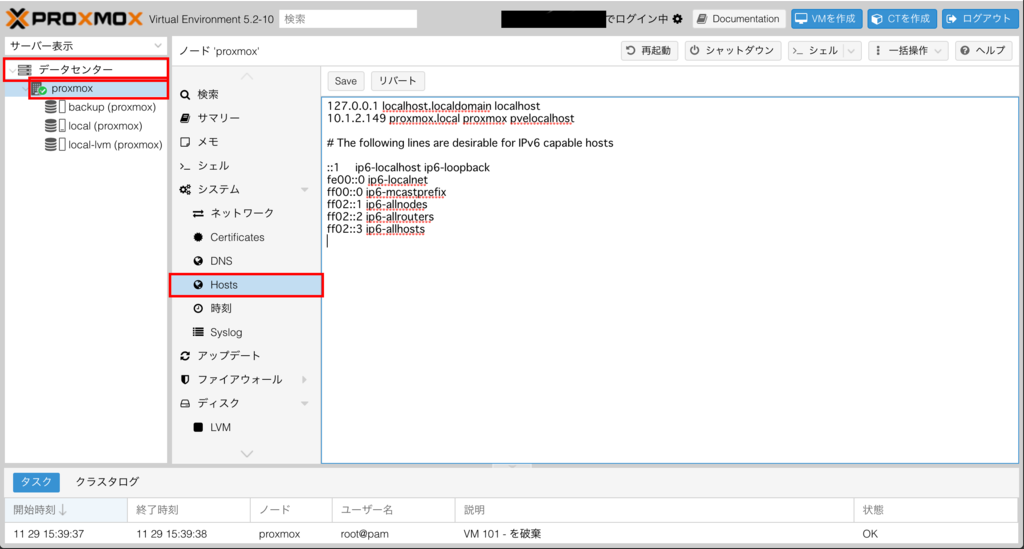Select backup (proxmox) storage
This screenshot has height=549, width=1024.
coord(111,106)
